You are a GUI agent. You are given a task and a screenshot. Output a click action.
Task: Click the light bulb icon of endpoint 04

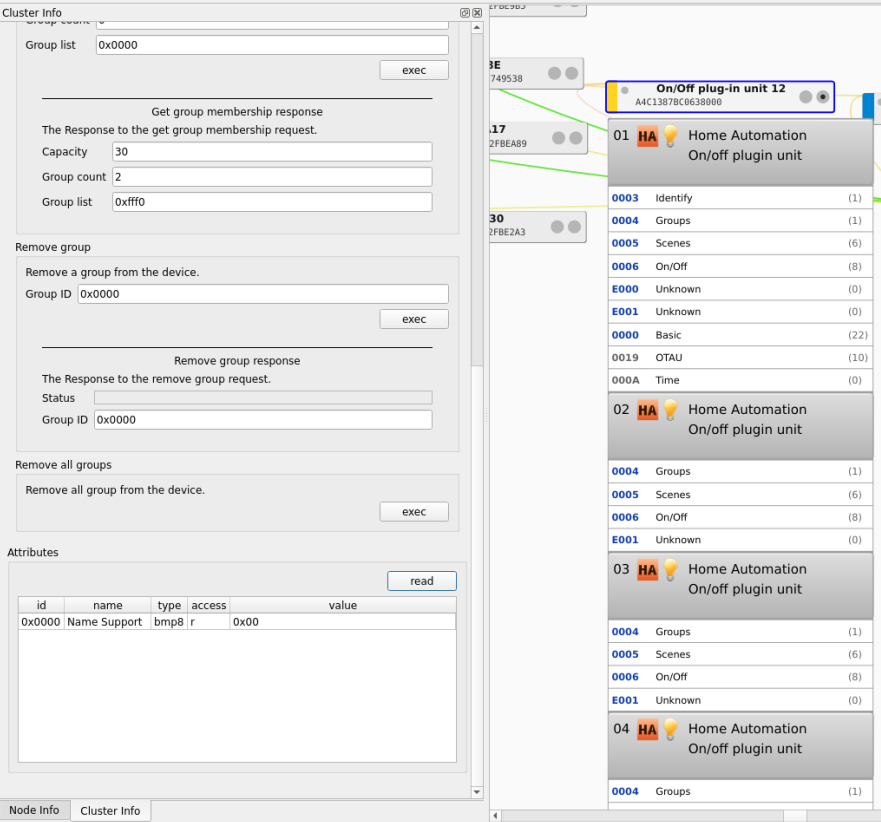coord(670,729)
